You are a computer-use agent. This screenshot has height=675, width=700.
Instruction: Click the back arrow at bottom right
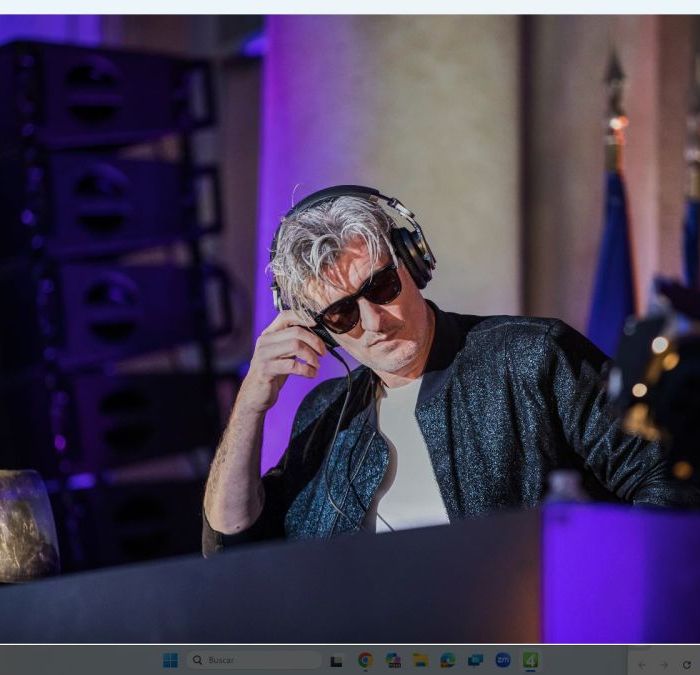(x=642, y=665)
